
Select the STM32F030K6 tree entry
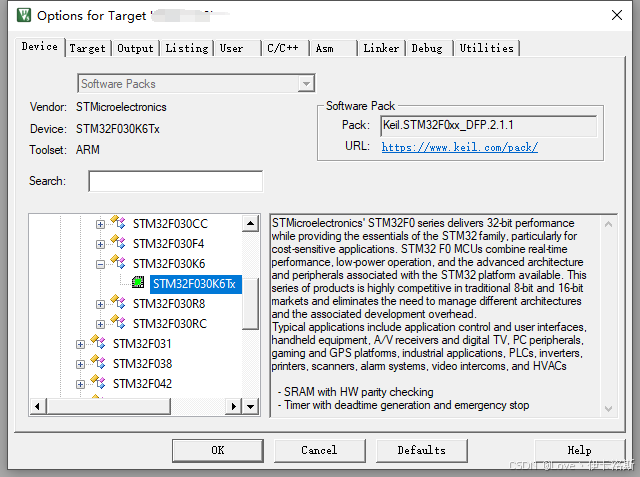169,264
